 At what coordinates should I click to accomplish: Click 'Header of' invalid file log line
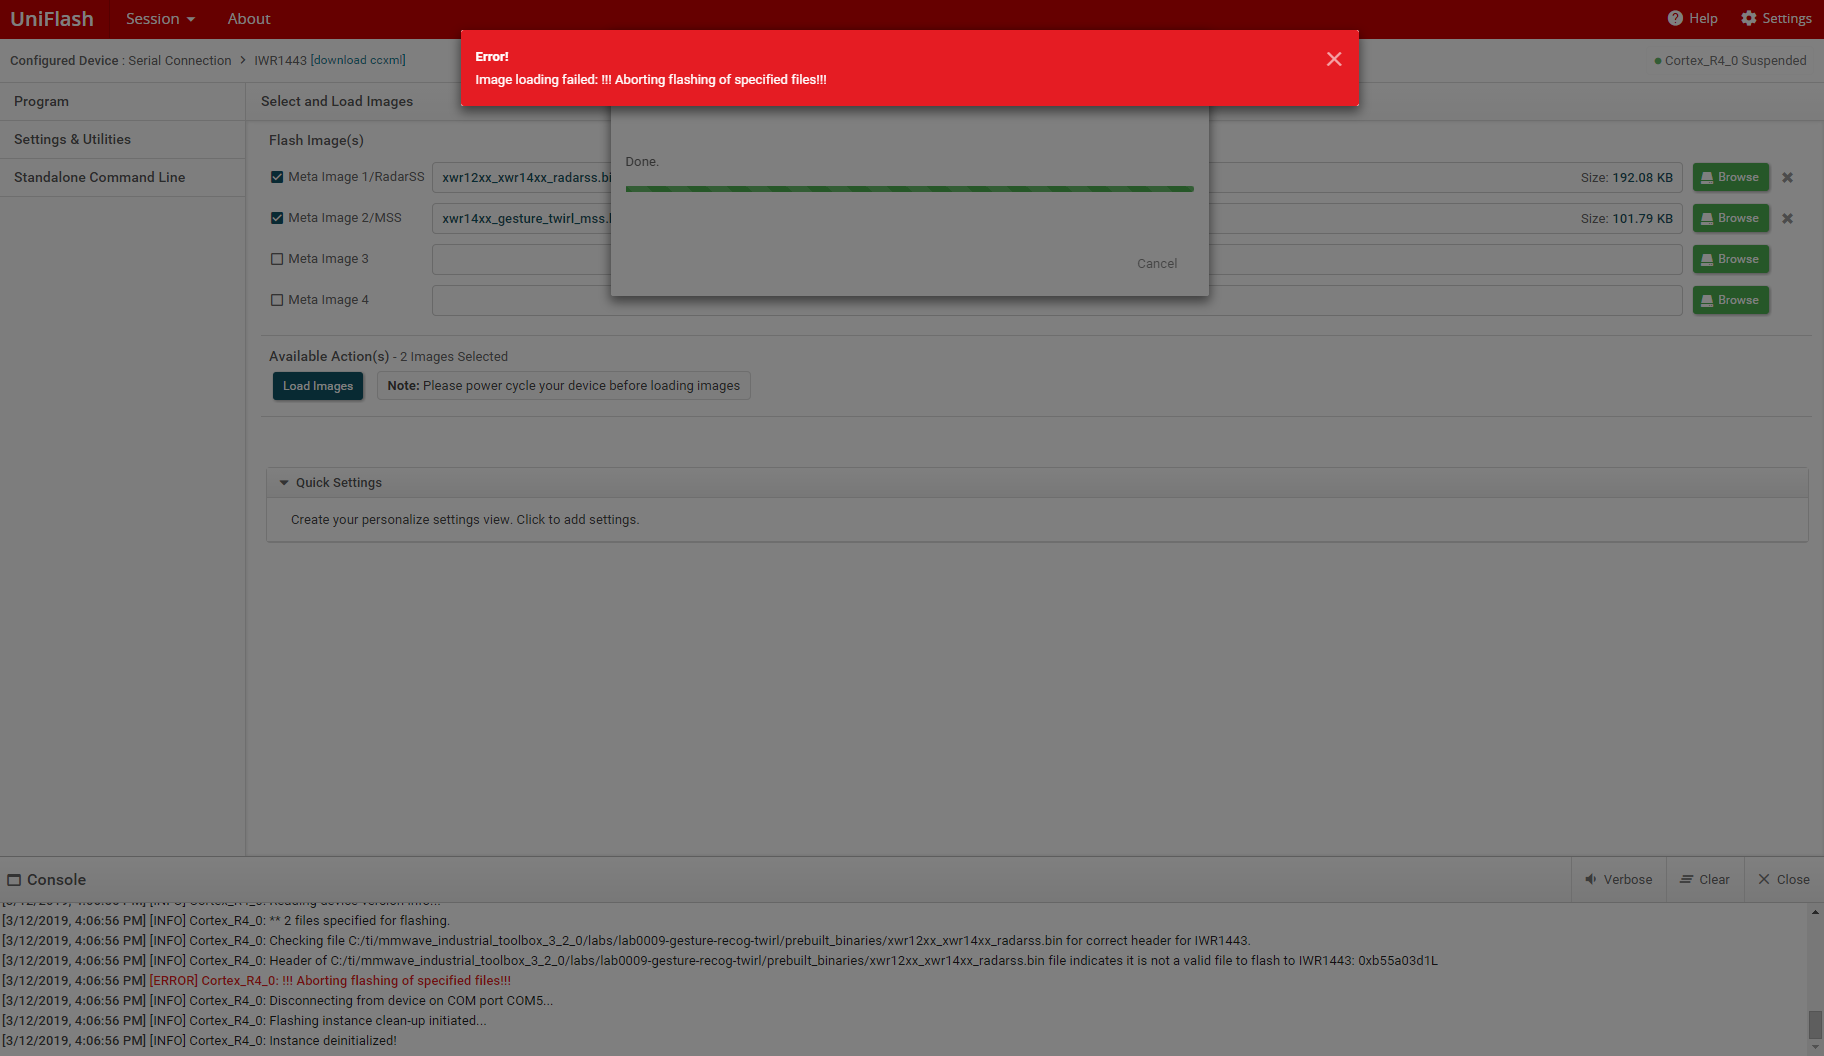[720, 961]
